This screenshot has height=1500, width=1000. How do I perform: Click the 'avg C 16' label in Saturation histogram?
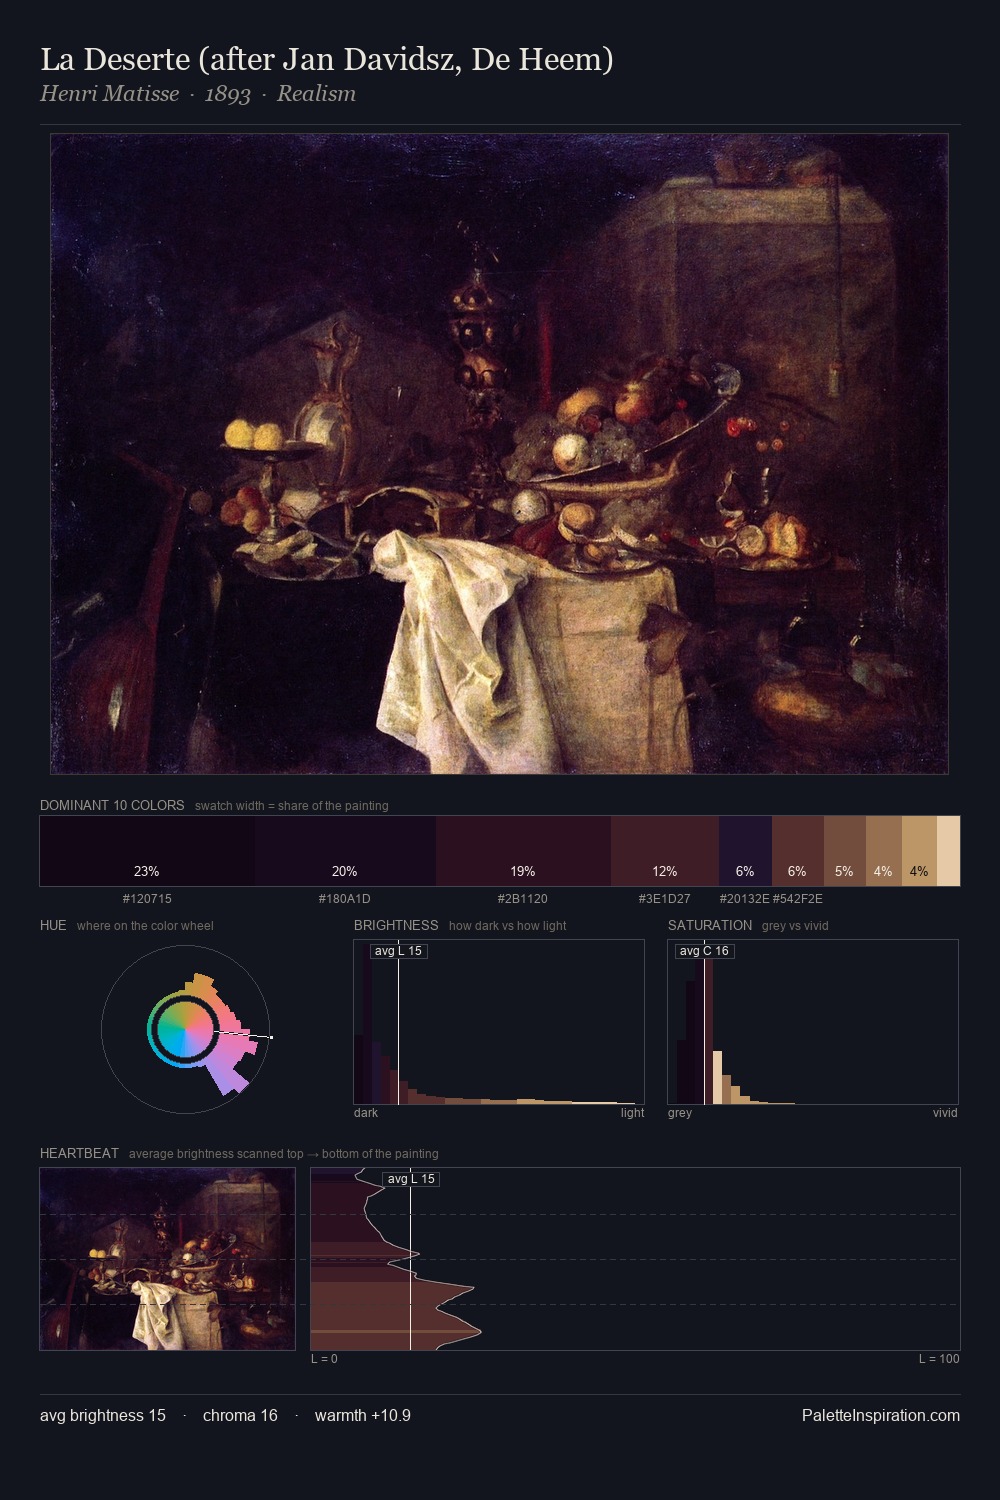coord(704,951)
